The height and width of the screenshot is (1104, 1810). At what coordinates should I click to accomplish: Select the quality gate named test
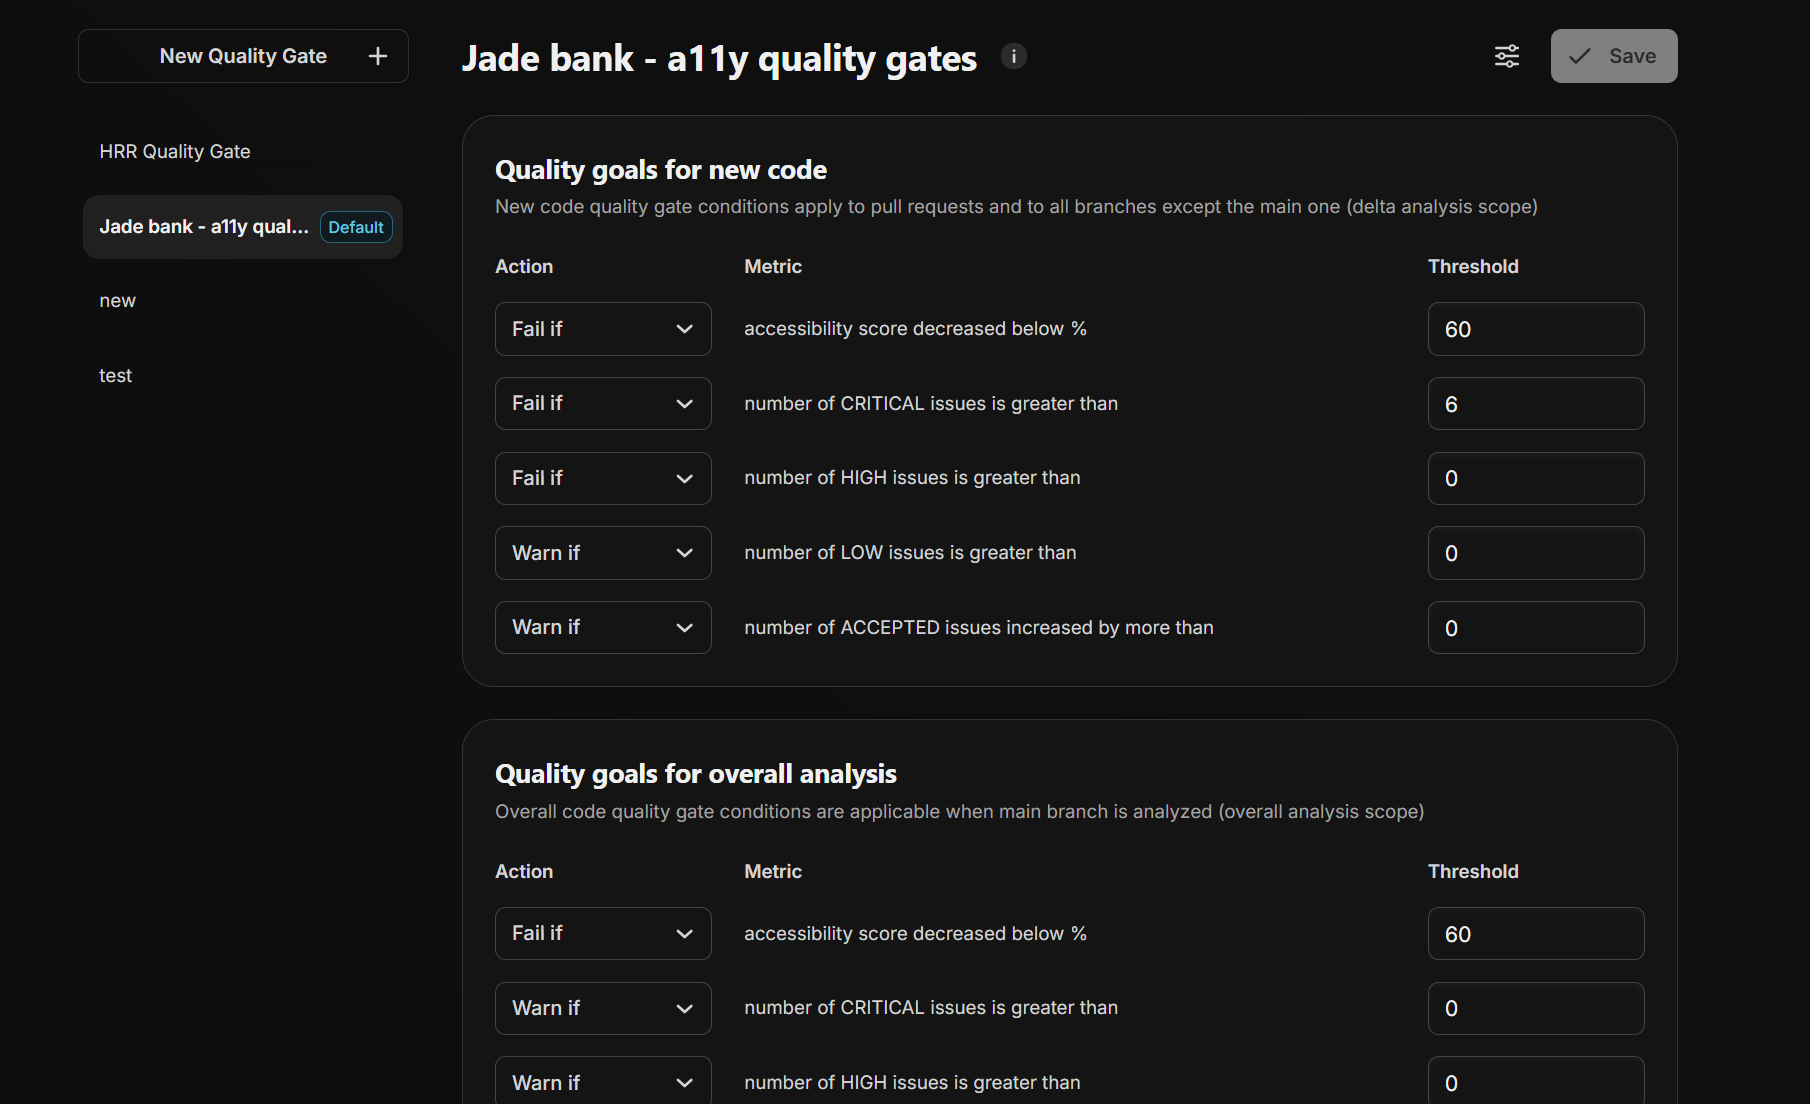(x=115, y=375)
